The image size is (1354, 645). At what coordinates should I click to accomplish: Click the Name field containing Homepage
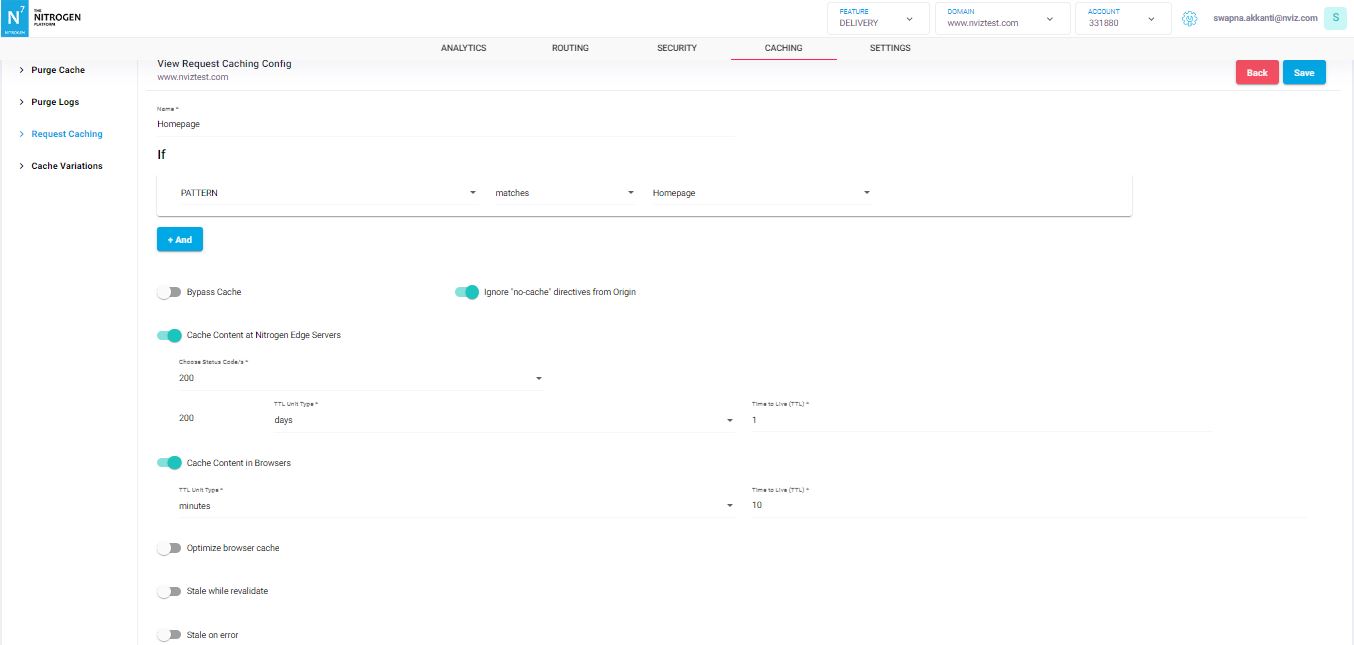coord(446,124)
